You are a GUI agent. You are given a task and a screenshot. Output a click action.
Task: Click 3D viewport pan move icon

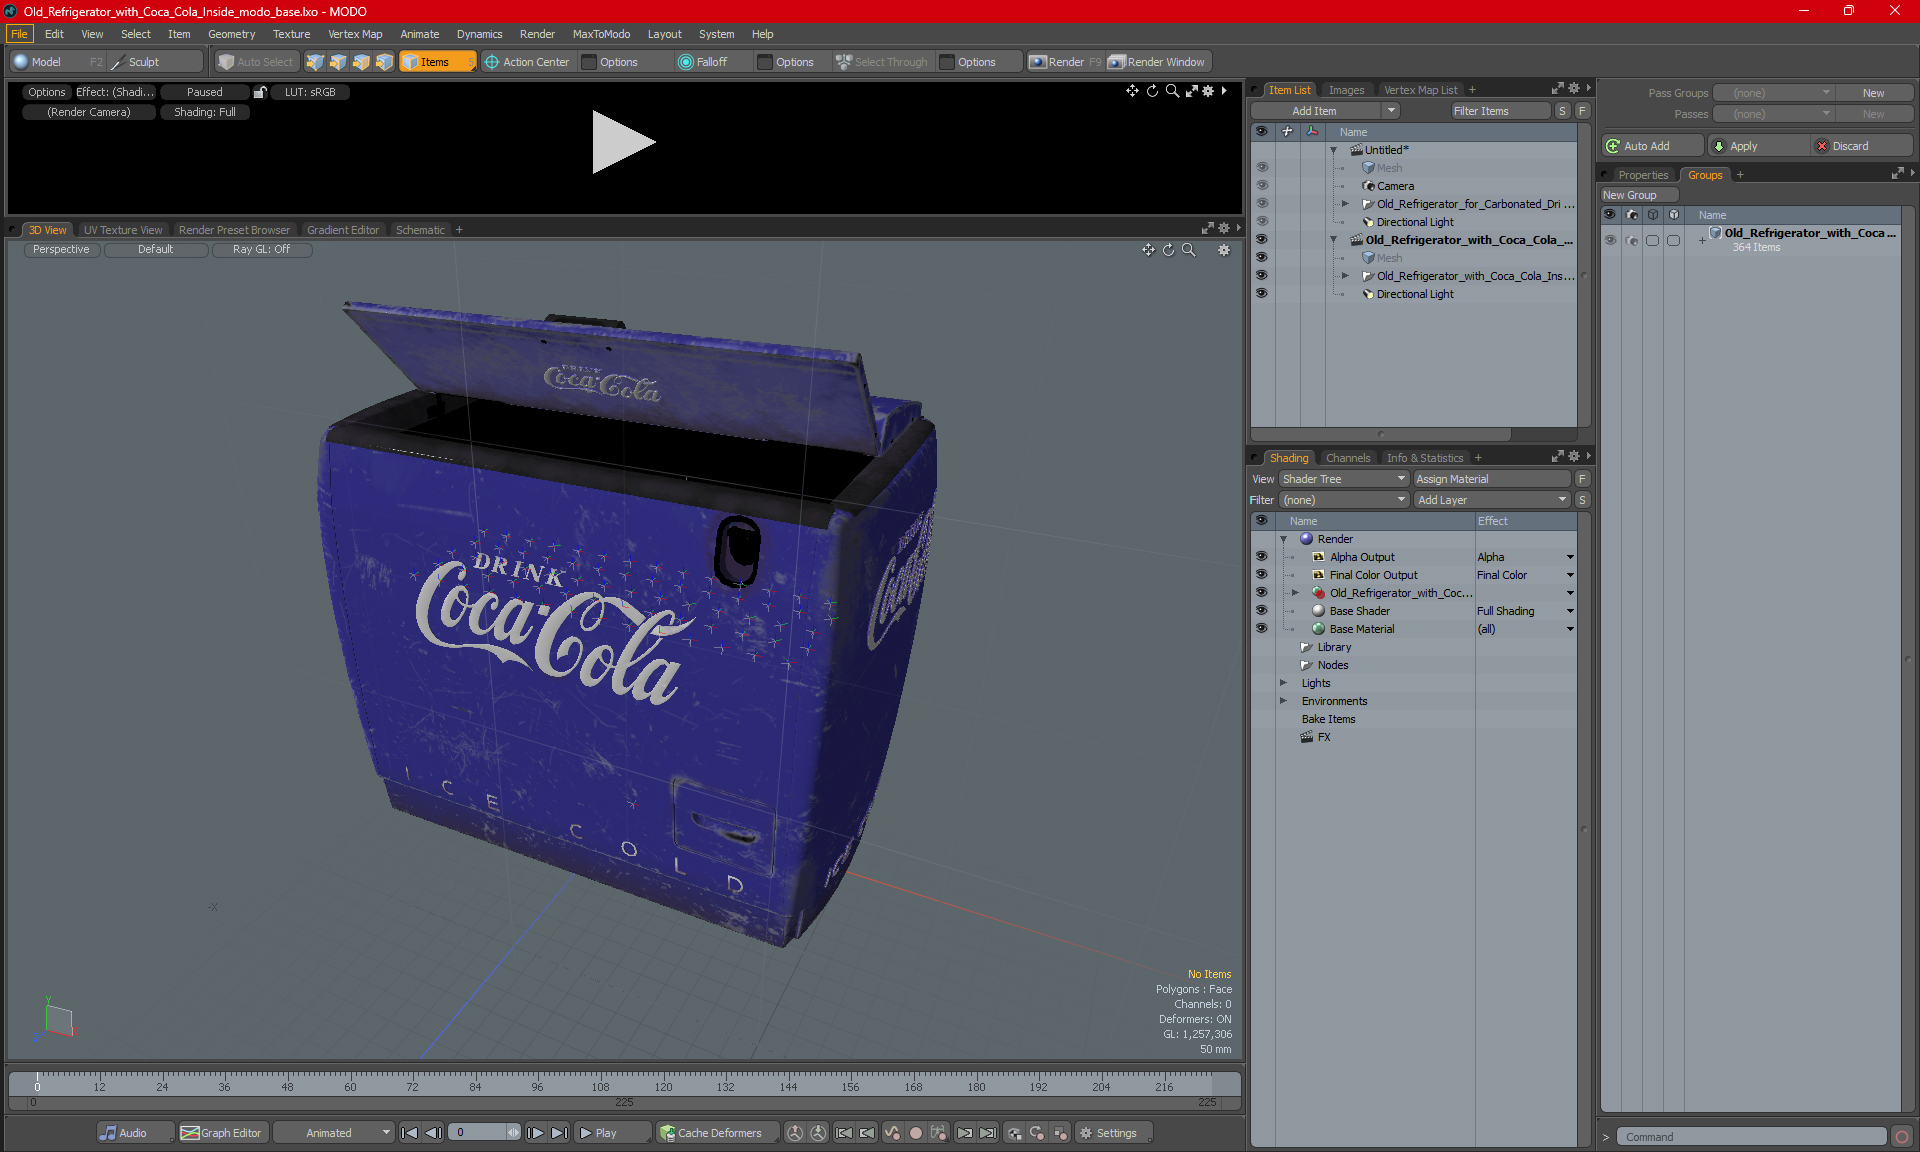1148,250
